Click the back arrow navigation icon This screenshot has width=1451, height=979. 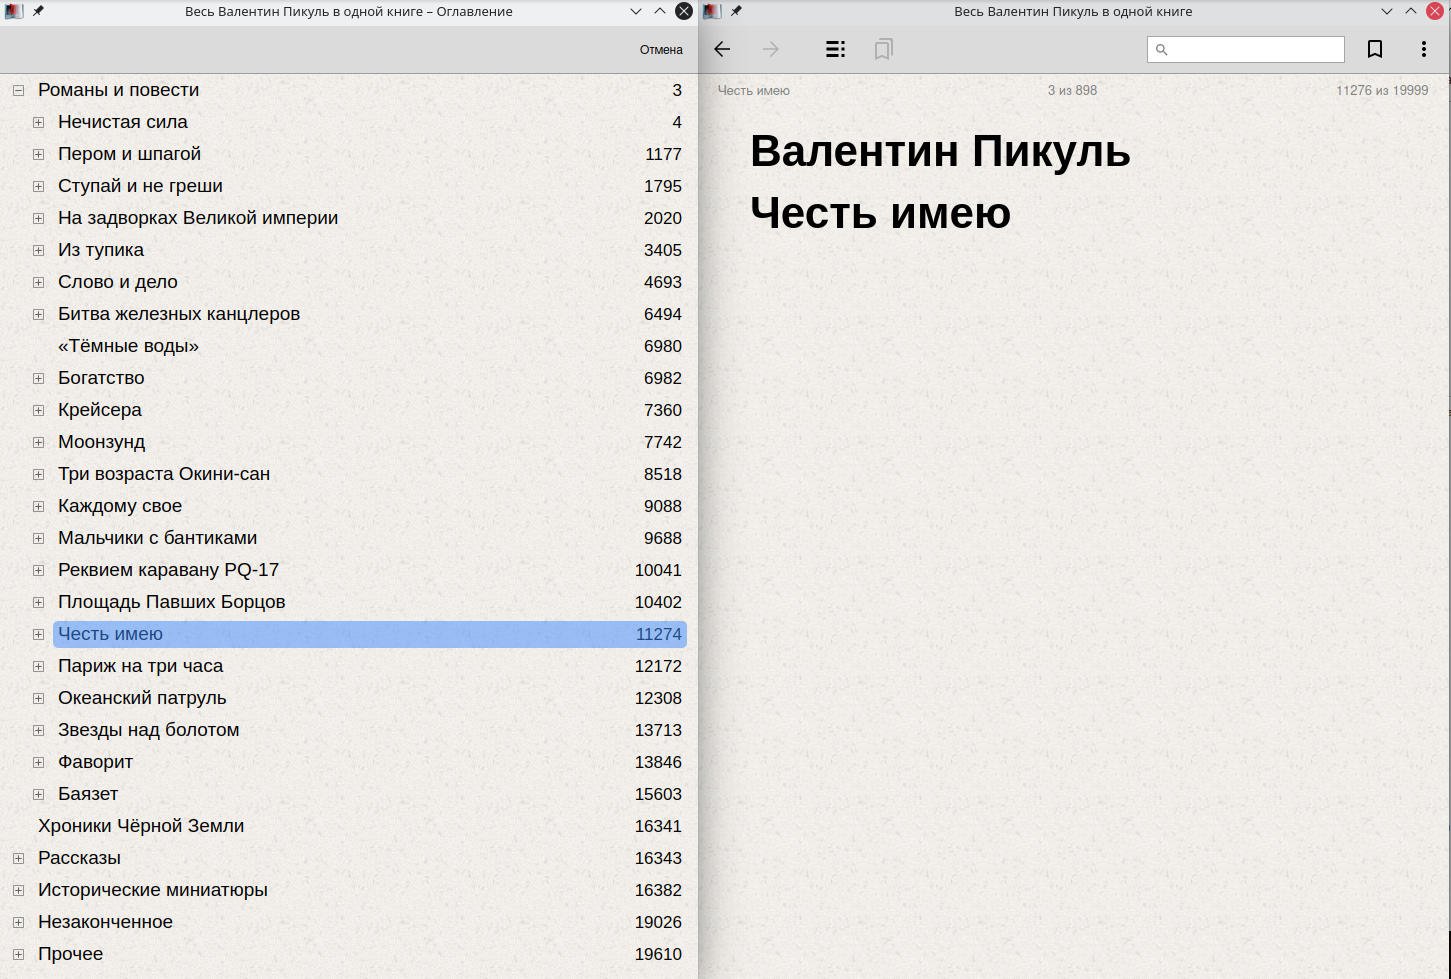722,49
